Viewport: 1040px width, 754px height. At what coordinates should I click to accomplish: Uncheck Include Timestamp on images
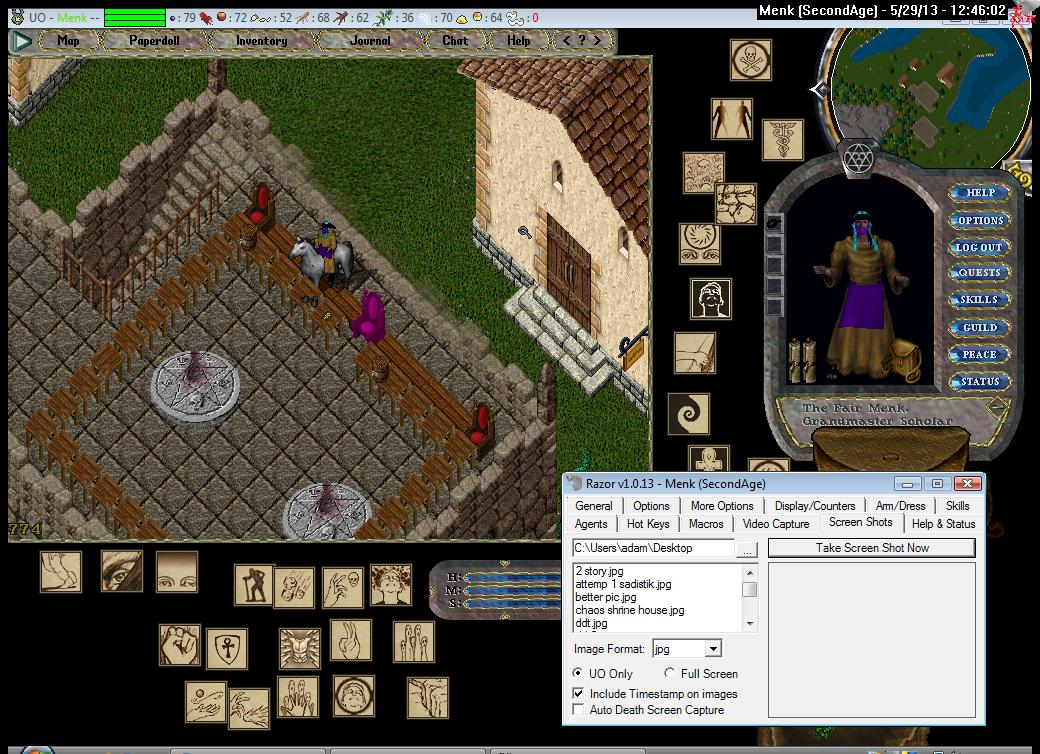tap(578, 694)
